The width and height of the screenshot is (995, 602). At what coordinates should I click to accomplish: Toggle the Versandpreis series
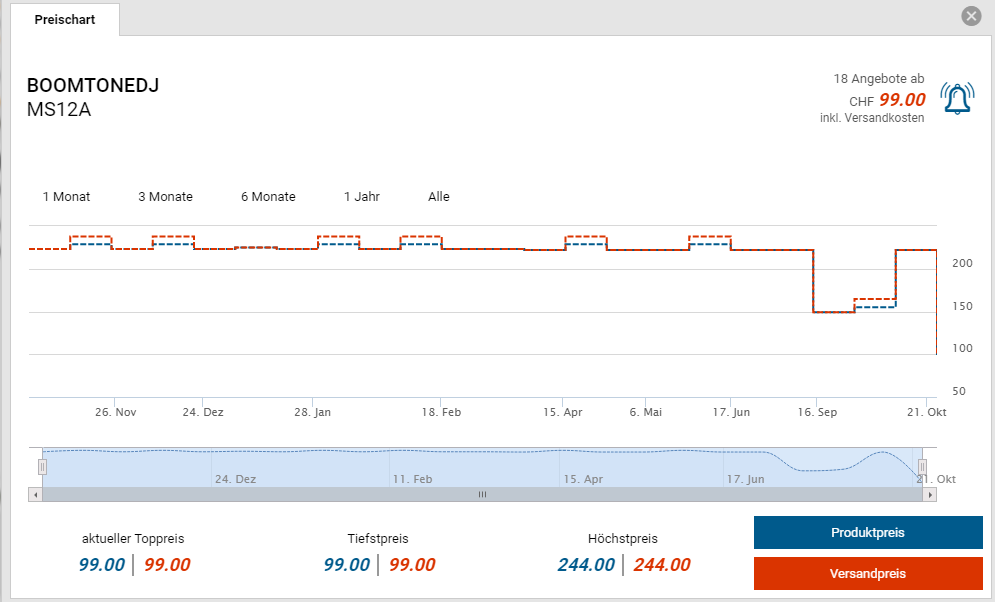tap(867, 574)
